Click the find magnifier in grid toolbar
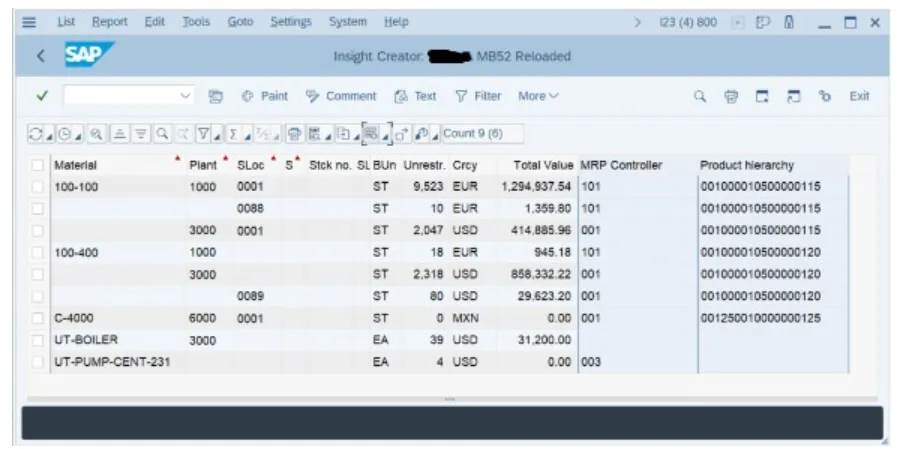897x449 pixels. 162,134
